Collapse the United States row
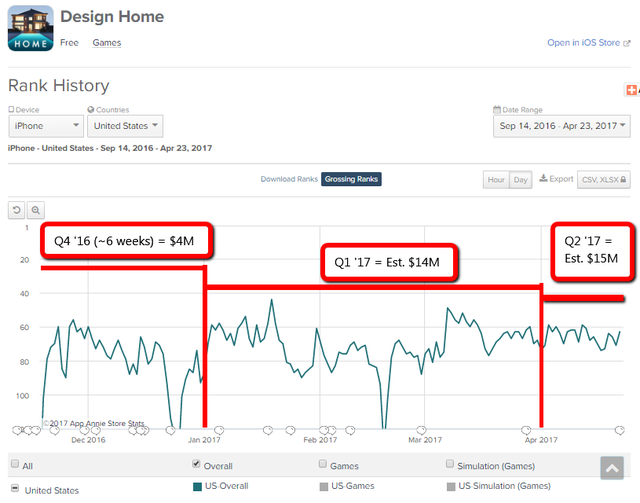Viewport: 640px width, 503px height. pyautogui.click(x=15, y=488)
